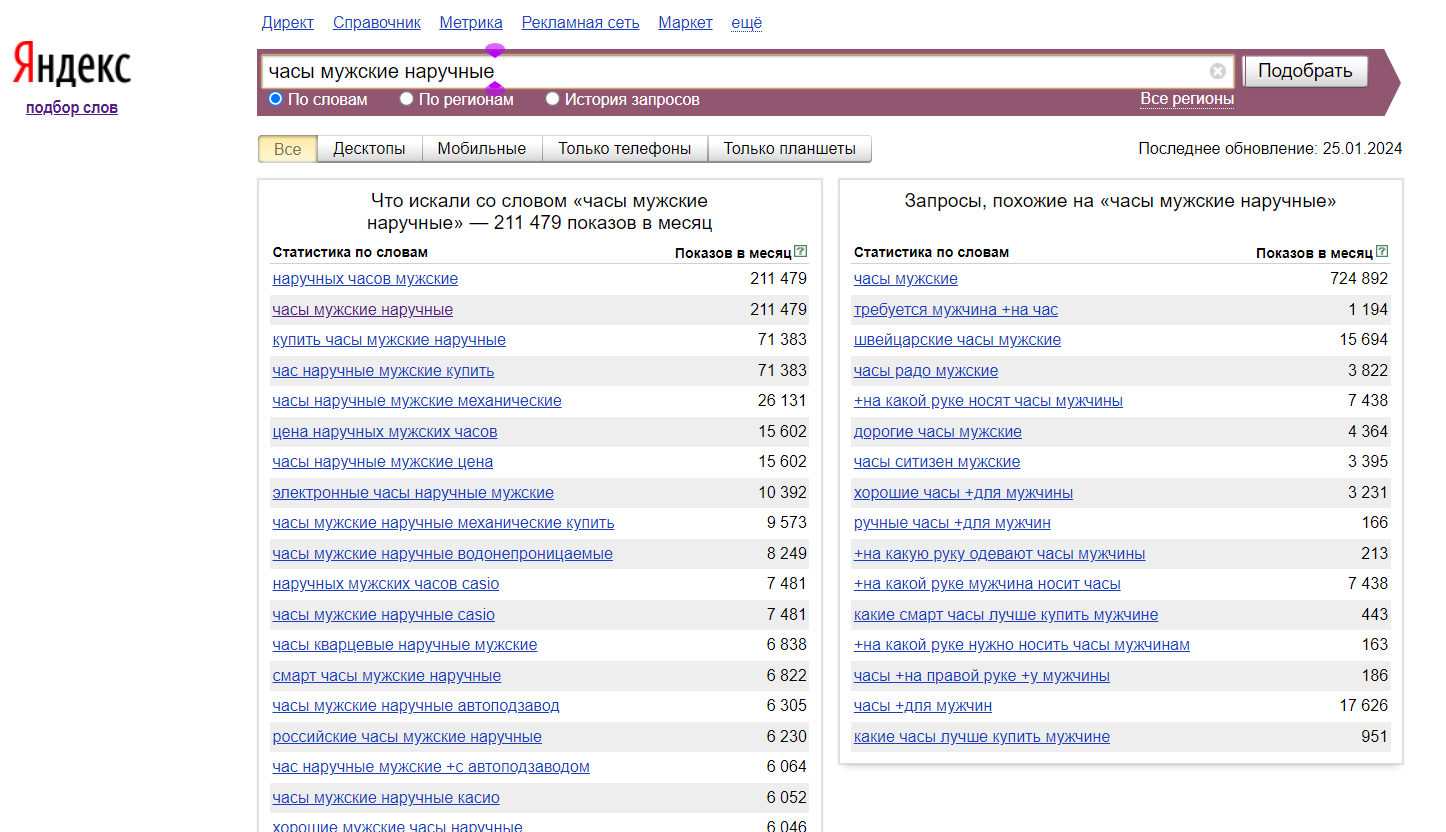Click help icon in left table header
The width and height of the screenshot is (1446, 832).
pos(800,252)
